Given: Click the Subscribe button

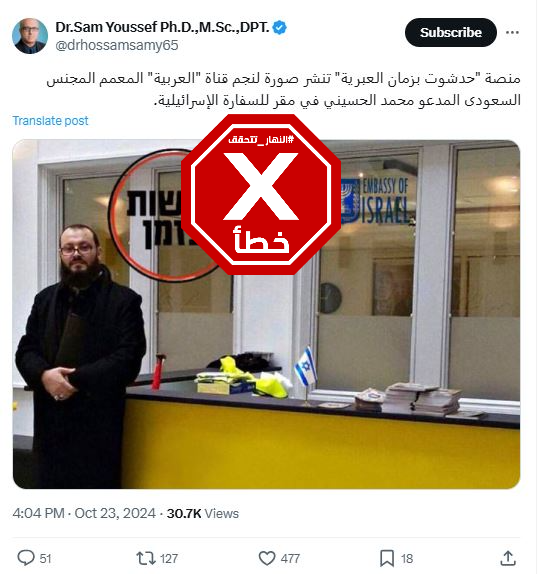Looking at the screenshot, I should (x=451, y=33).
